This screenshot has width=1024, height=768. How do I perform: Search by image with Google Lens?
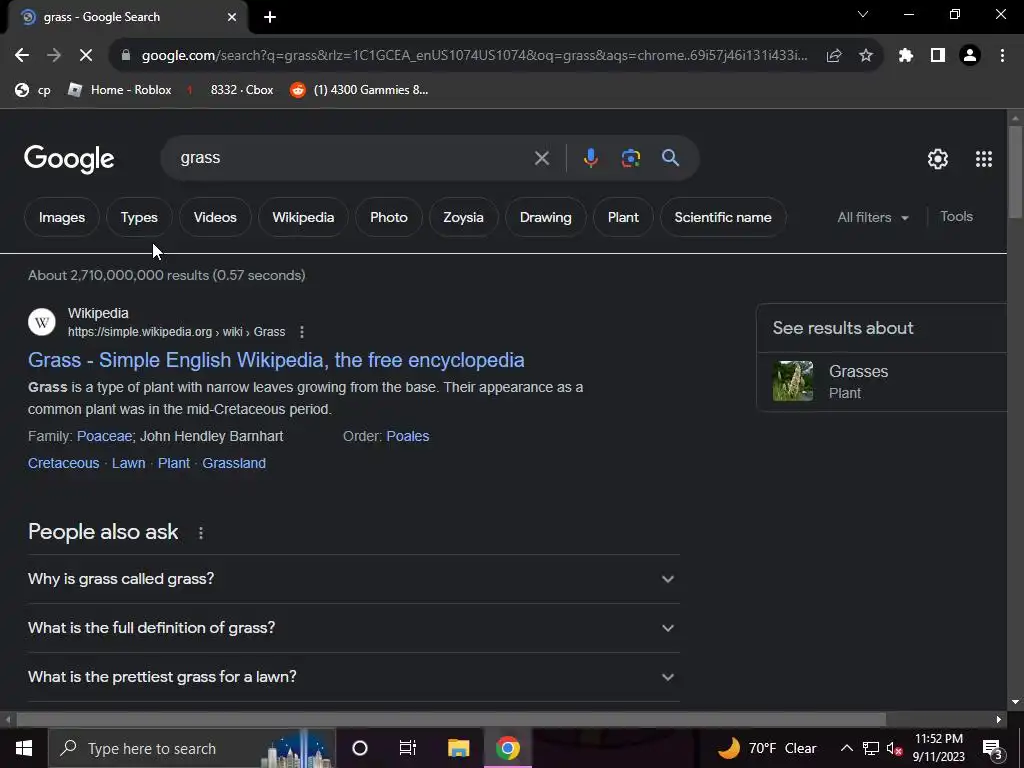click(630, 158)
